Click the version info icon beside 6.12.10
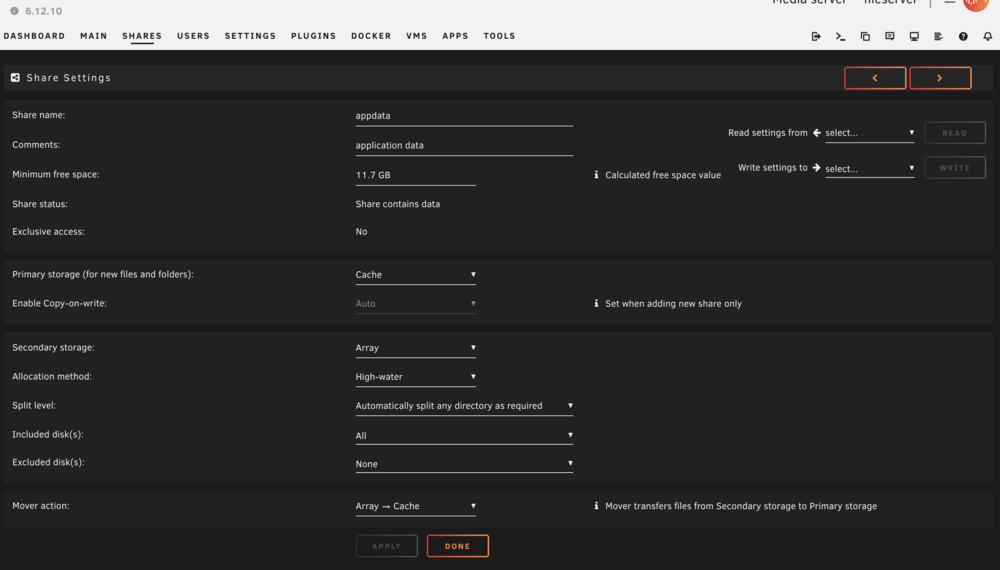The height and width of the screenshot is (570, 1000). (14, 11)
